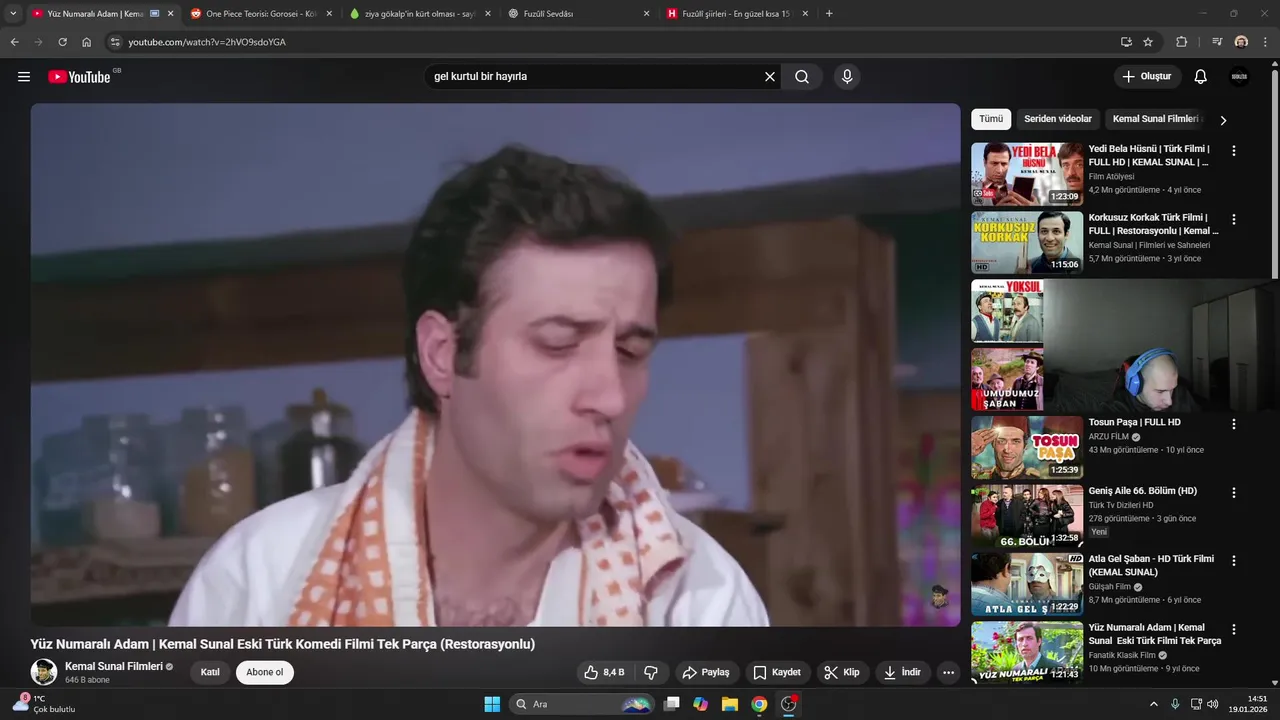Viewport: 1280px width, 720px height.
Task: Select the Seriden videolar chip
Action: 1058,119
